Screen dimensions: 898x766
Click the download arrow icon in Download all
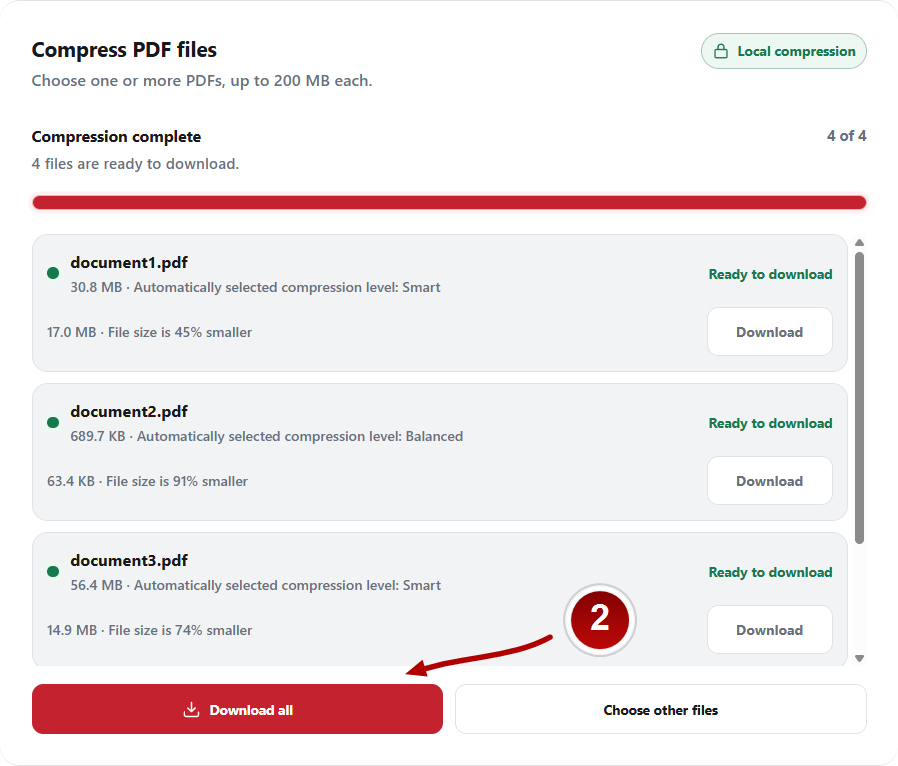(x=191, y=710)
